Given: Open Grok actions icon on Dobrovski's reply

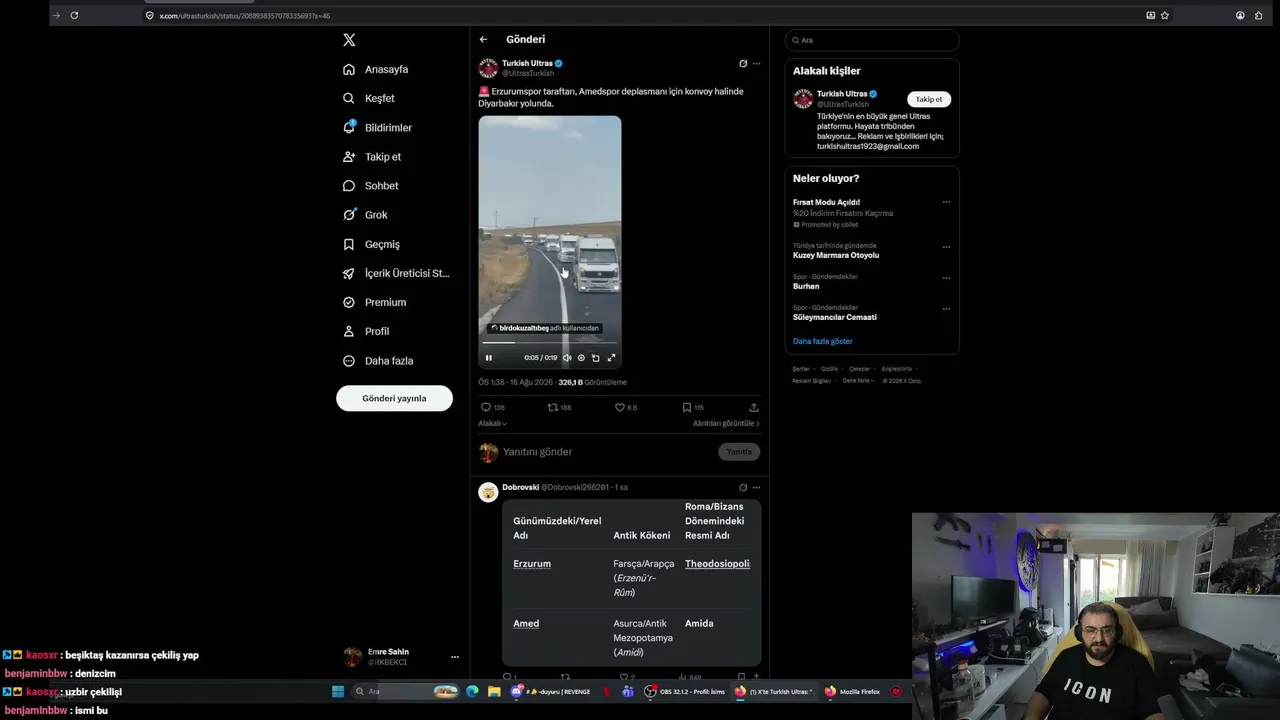Looking at the screenshot, I should tap(743, 488).
